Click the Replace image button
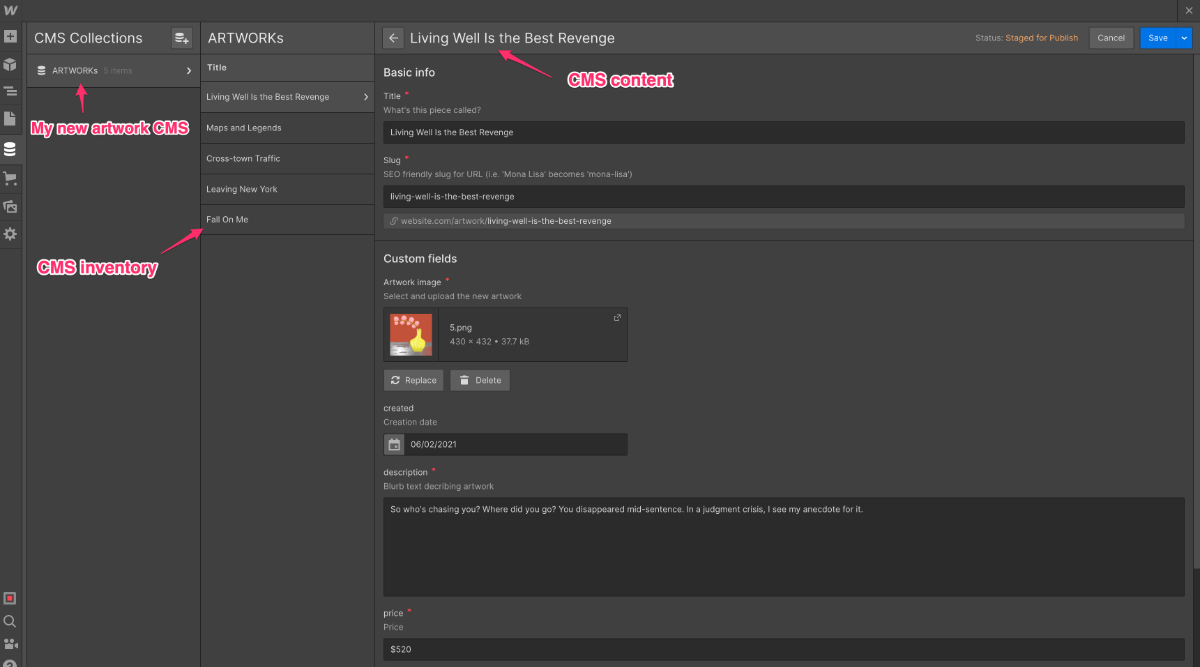Image resolution: width=1200 pixels, height=667 pixels. point(413,380)
